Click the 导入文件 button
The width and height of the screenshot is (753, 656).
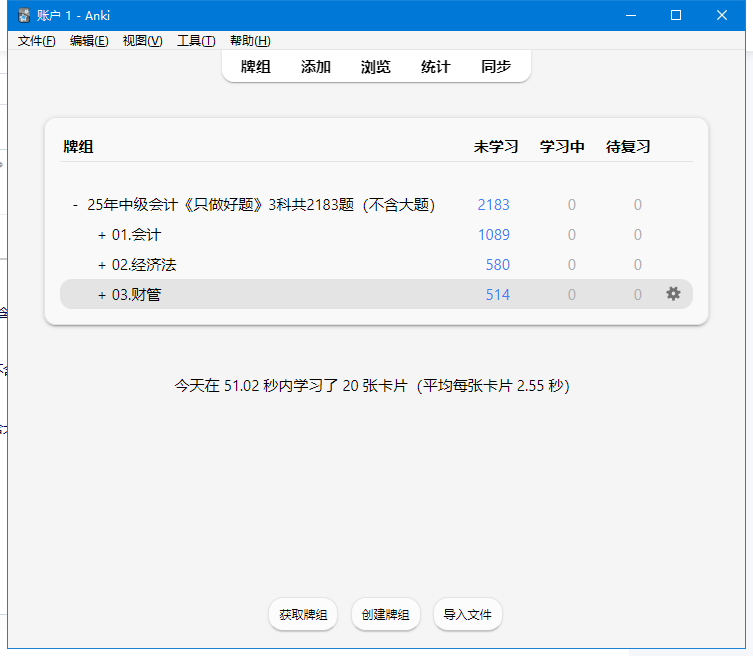tap(468, 614)
